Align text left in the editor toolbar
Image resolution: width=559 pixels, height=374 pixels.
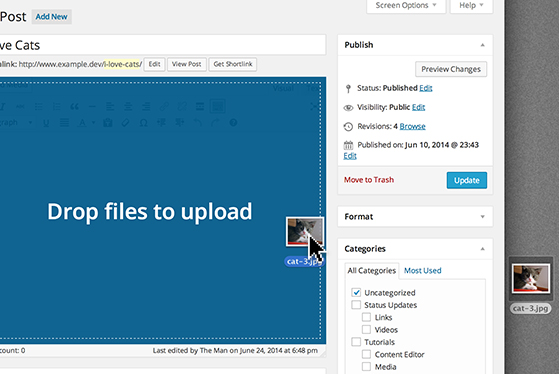(x=110, y=106)
